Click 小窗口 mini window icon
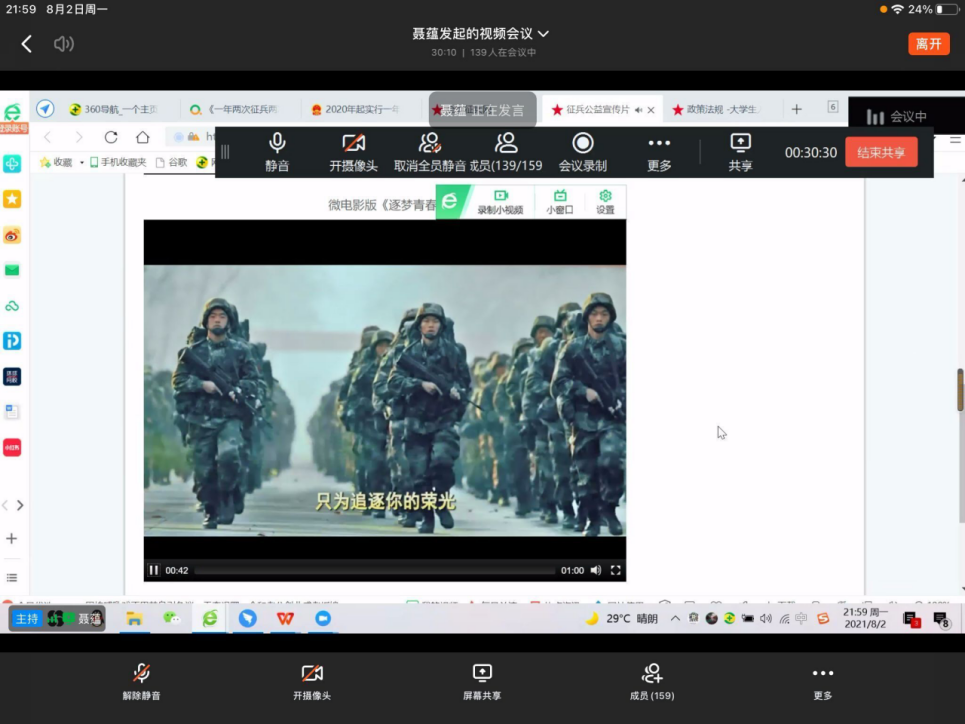This screenshot has height=724, width=965. (560, 202)
